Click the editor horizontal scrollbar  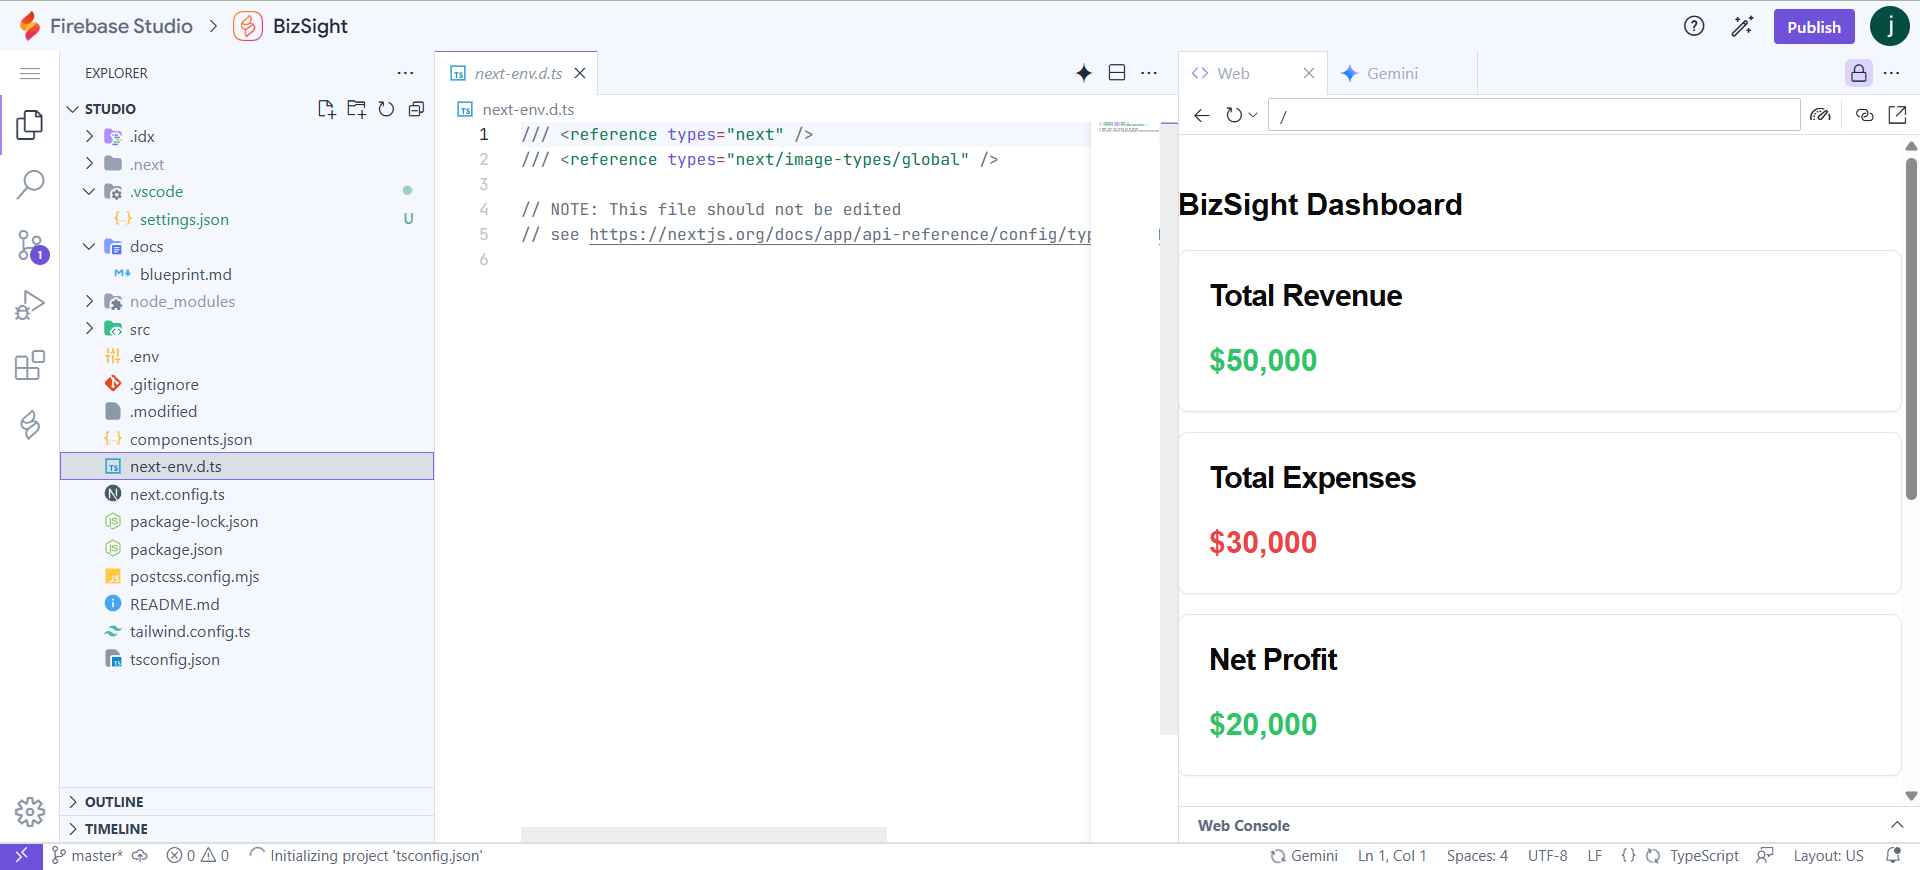[x=704, y=834]
